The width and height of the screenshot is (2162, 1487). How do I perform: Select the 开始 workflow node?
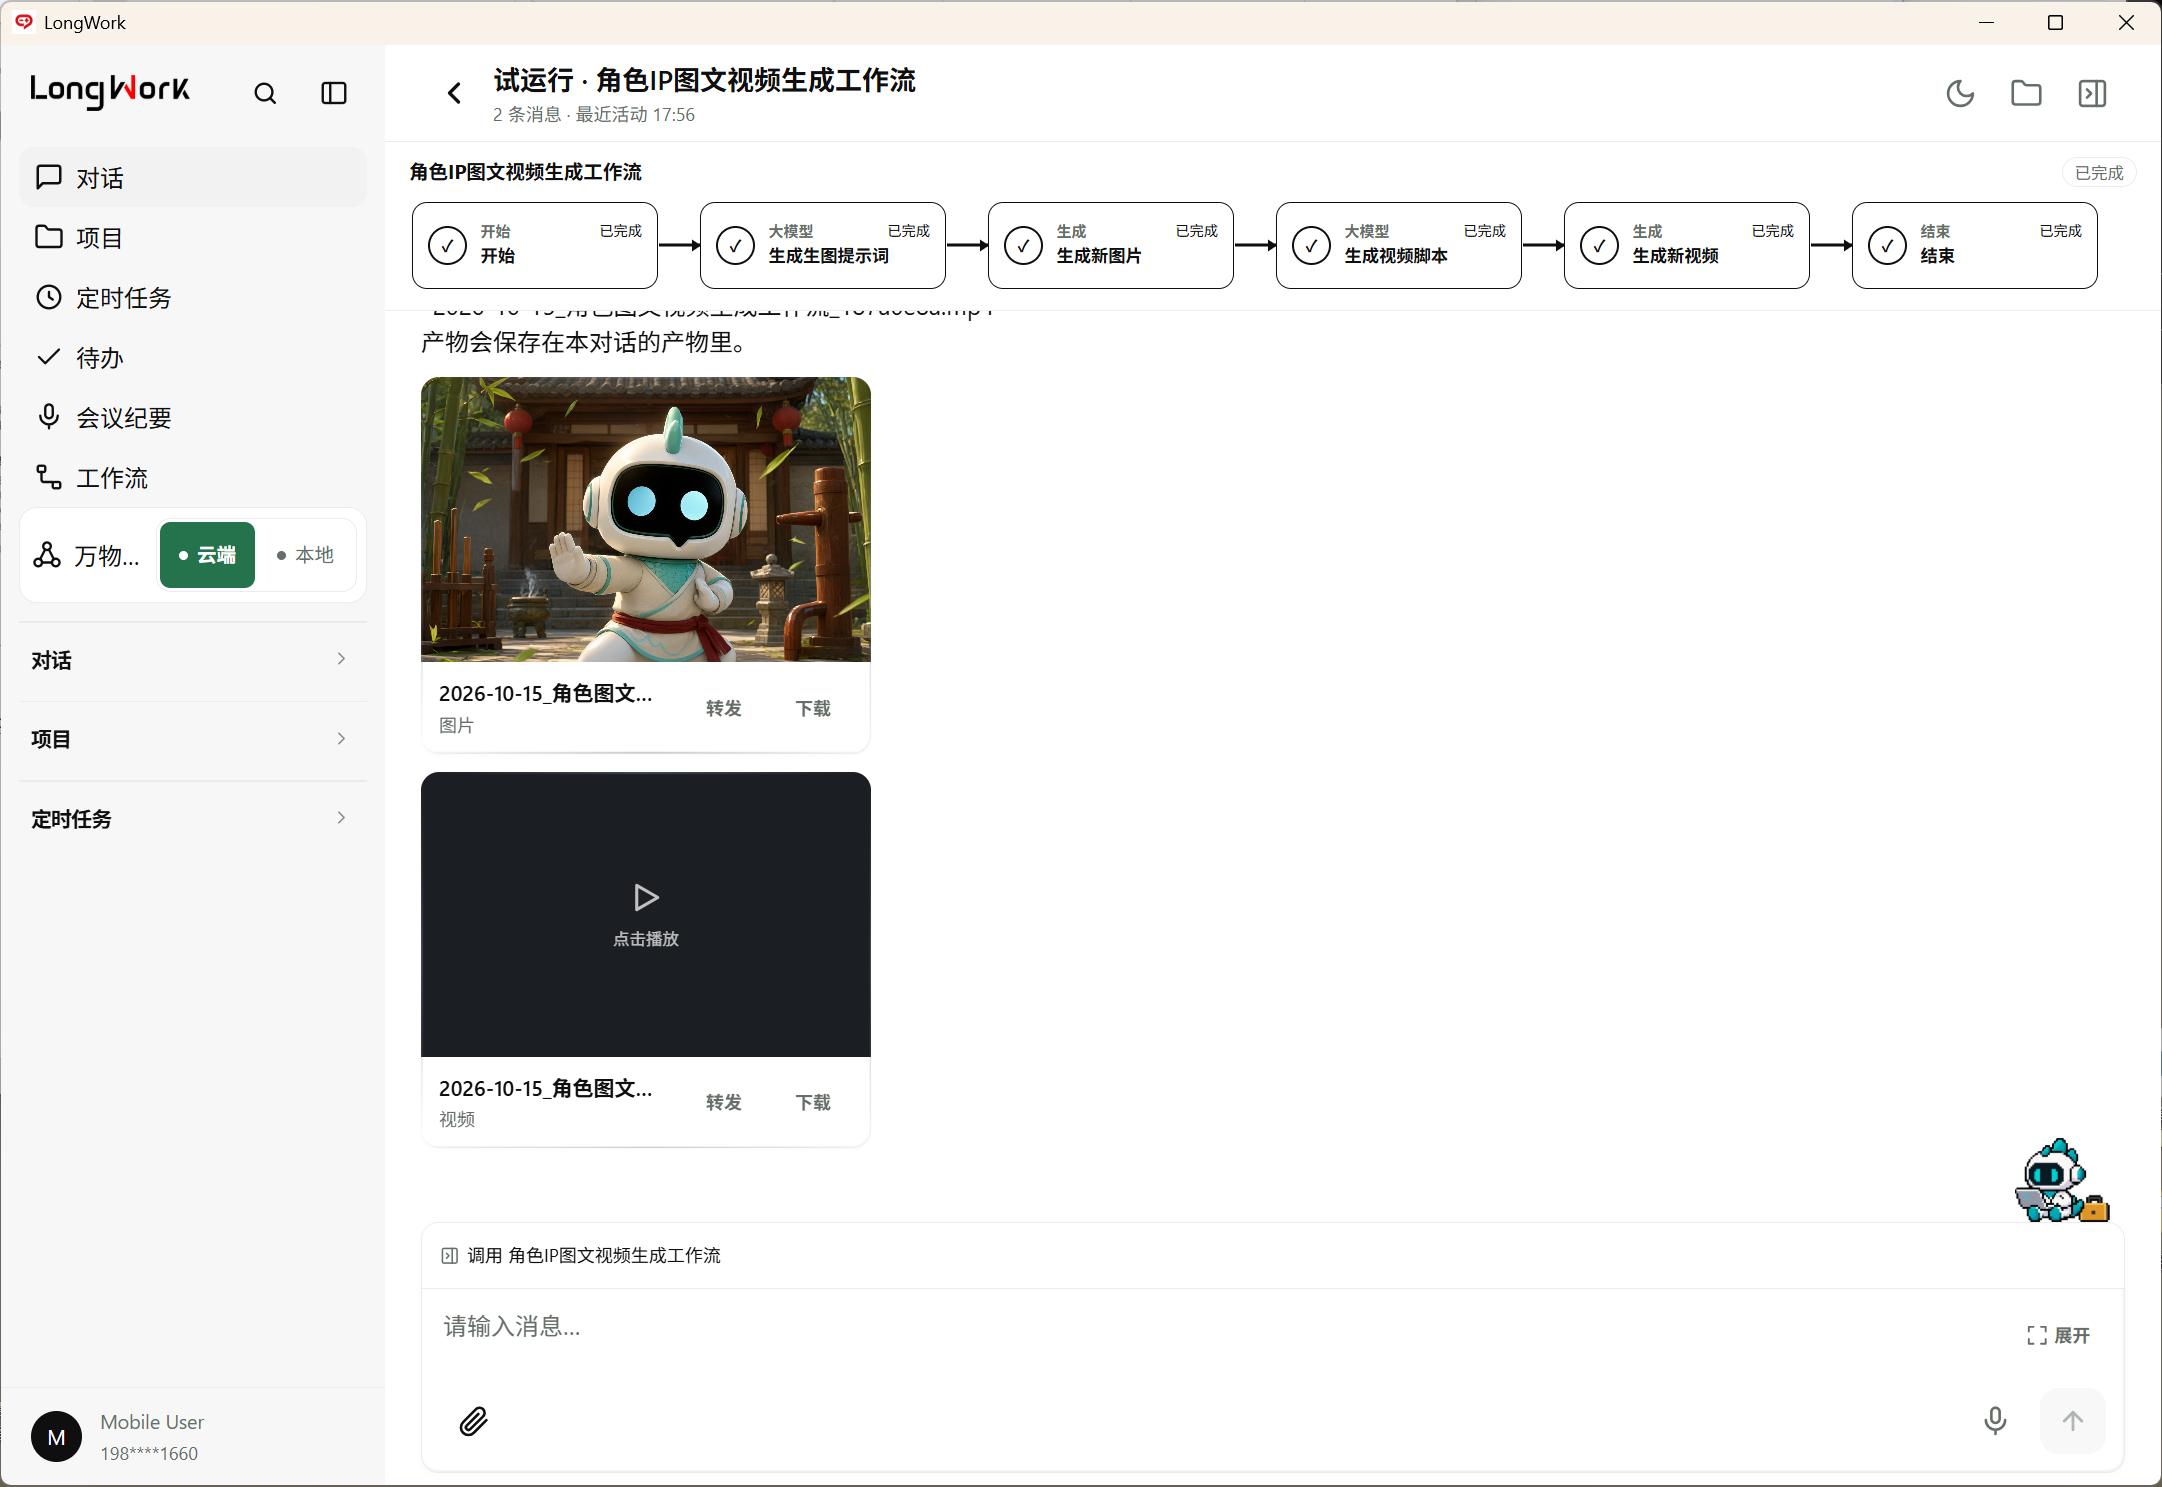[535, 245]
